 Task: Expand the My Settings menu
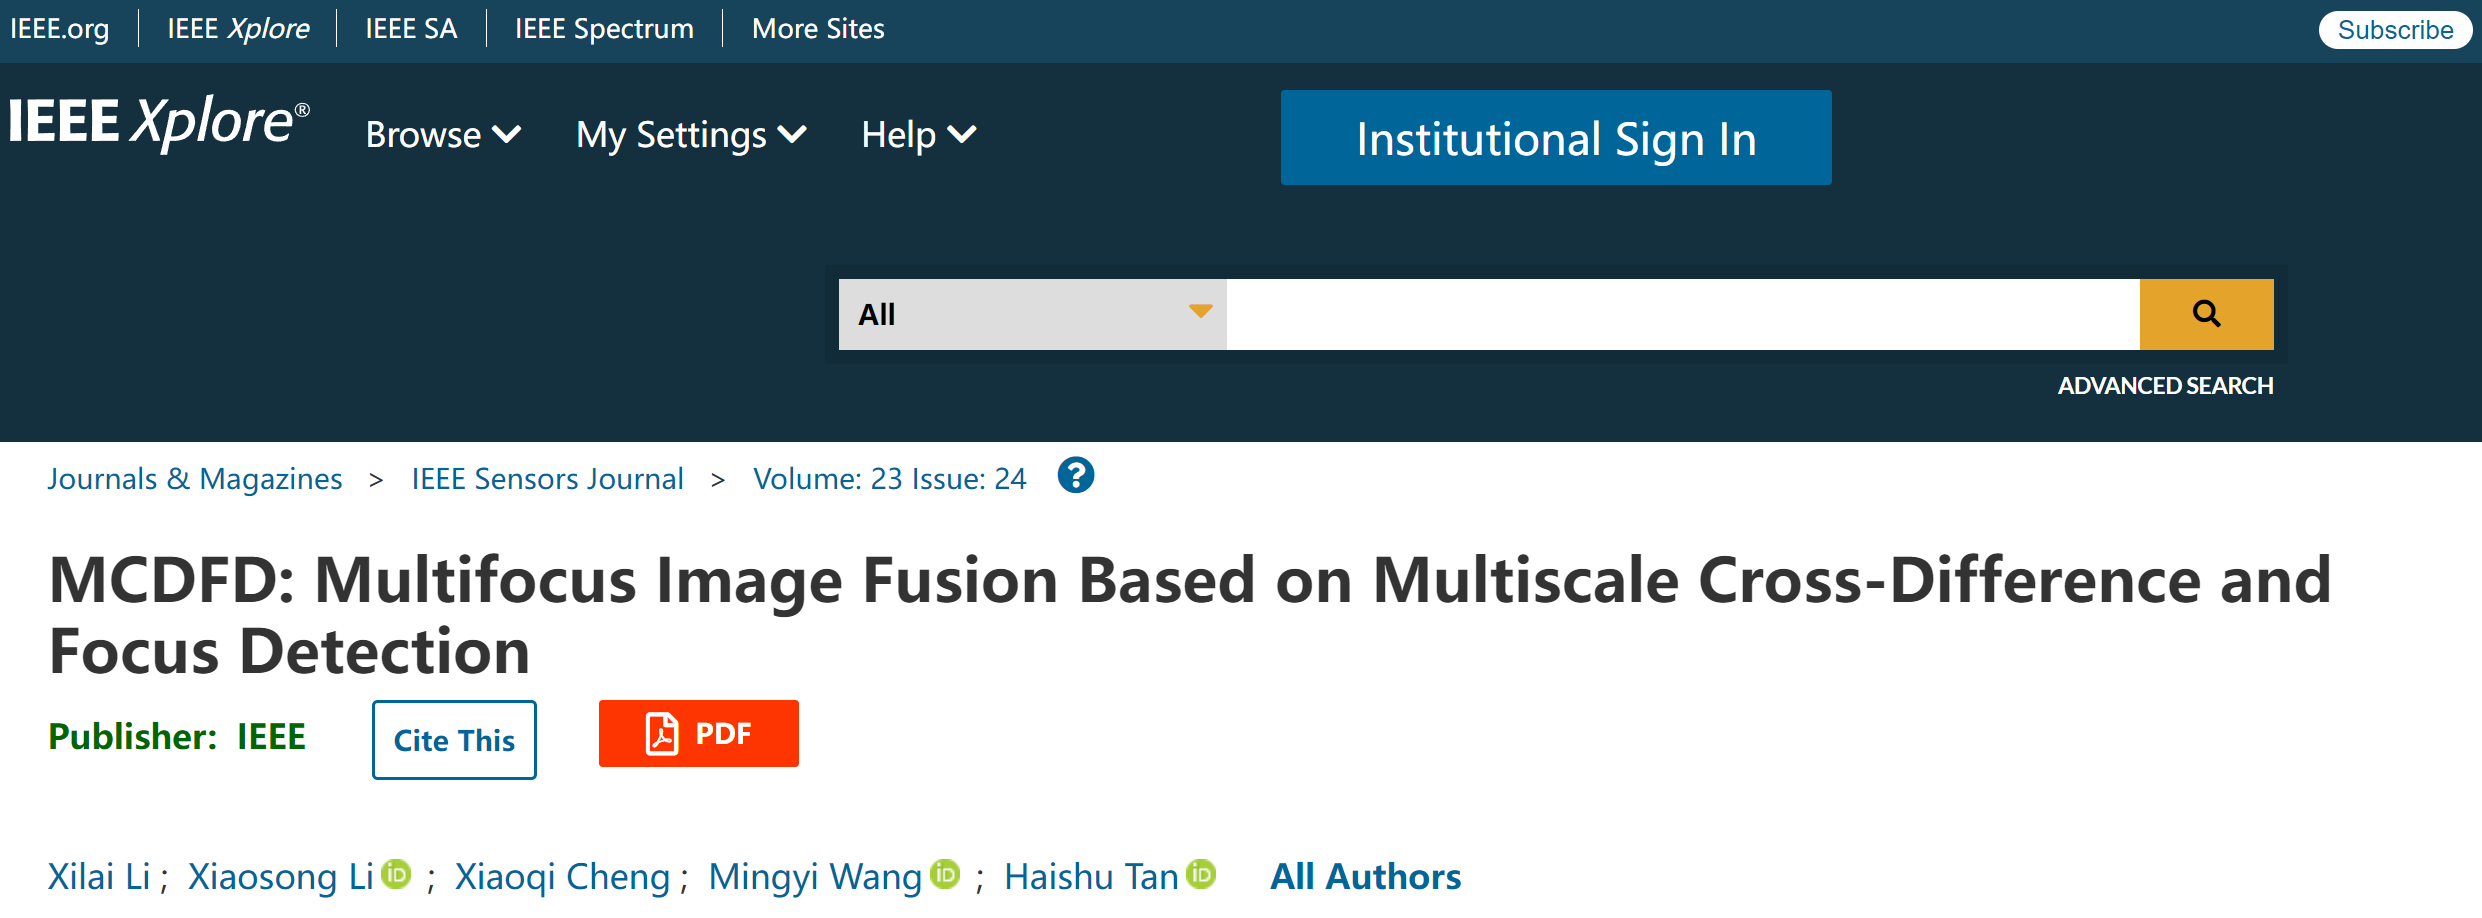click(691, 135)
